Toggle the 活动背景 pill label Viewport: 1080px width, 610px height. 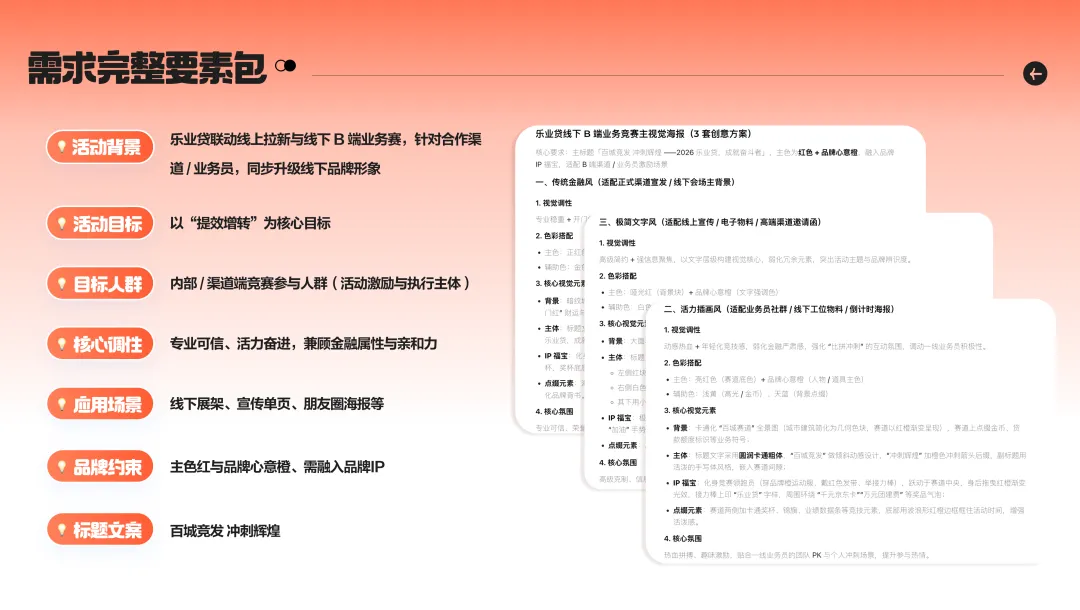click(x=105, y=146)
